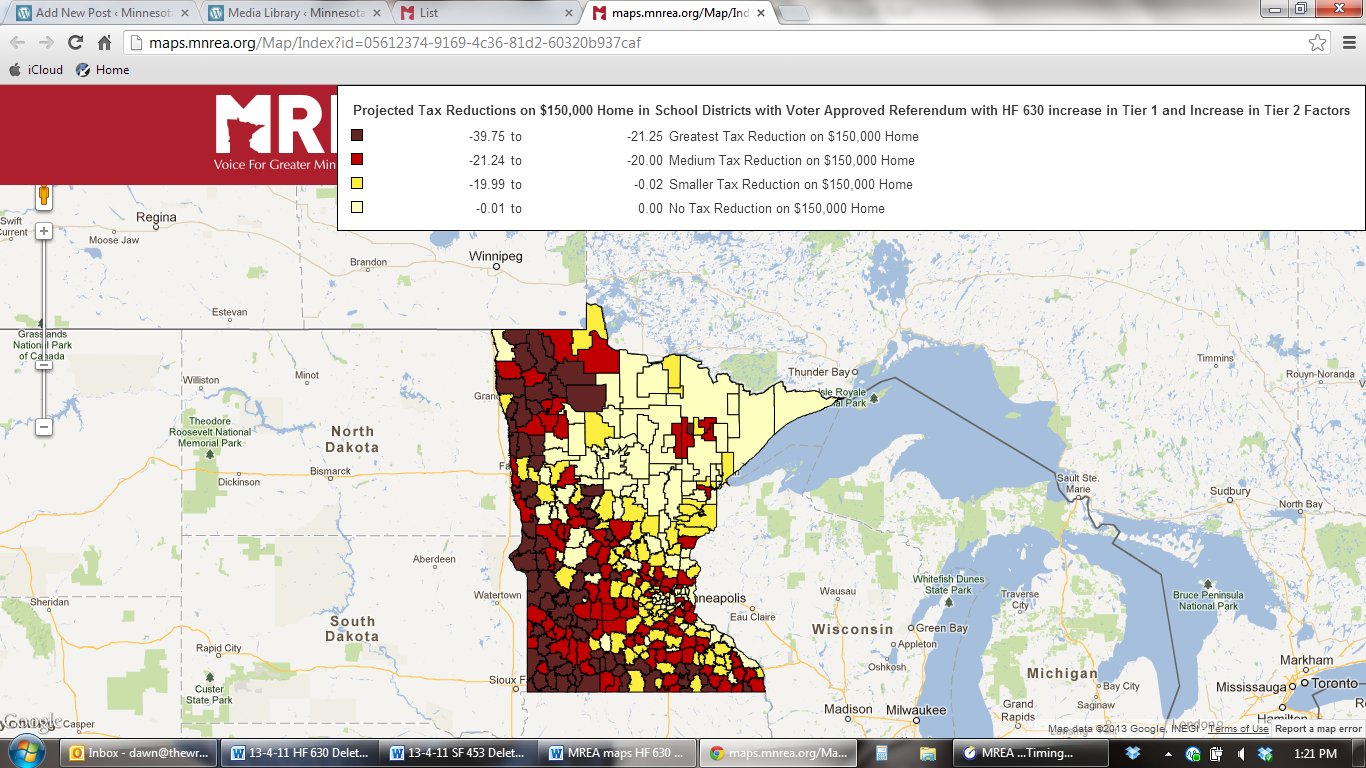Screen dimensions: 1366x768
Task: Reload the map page
Action: tap(75, 42)
